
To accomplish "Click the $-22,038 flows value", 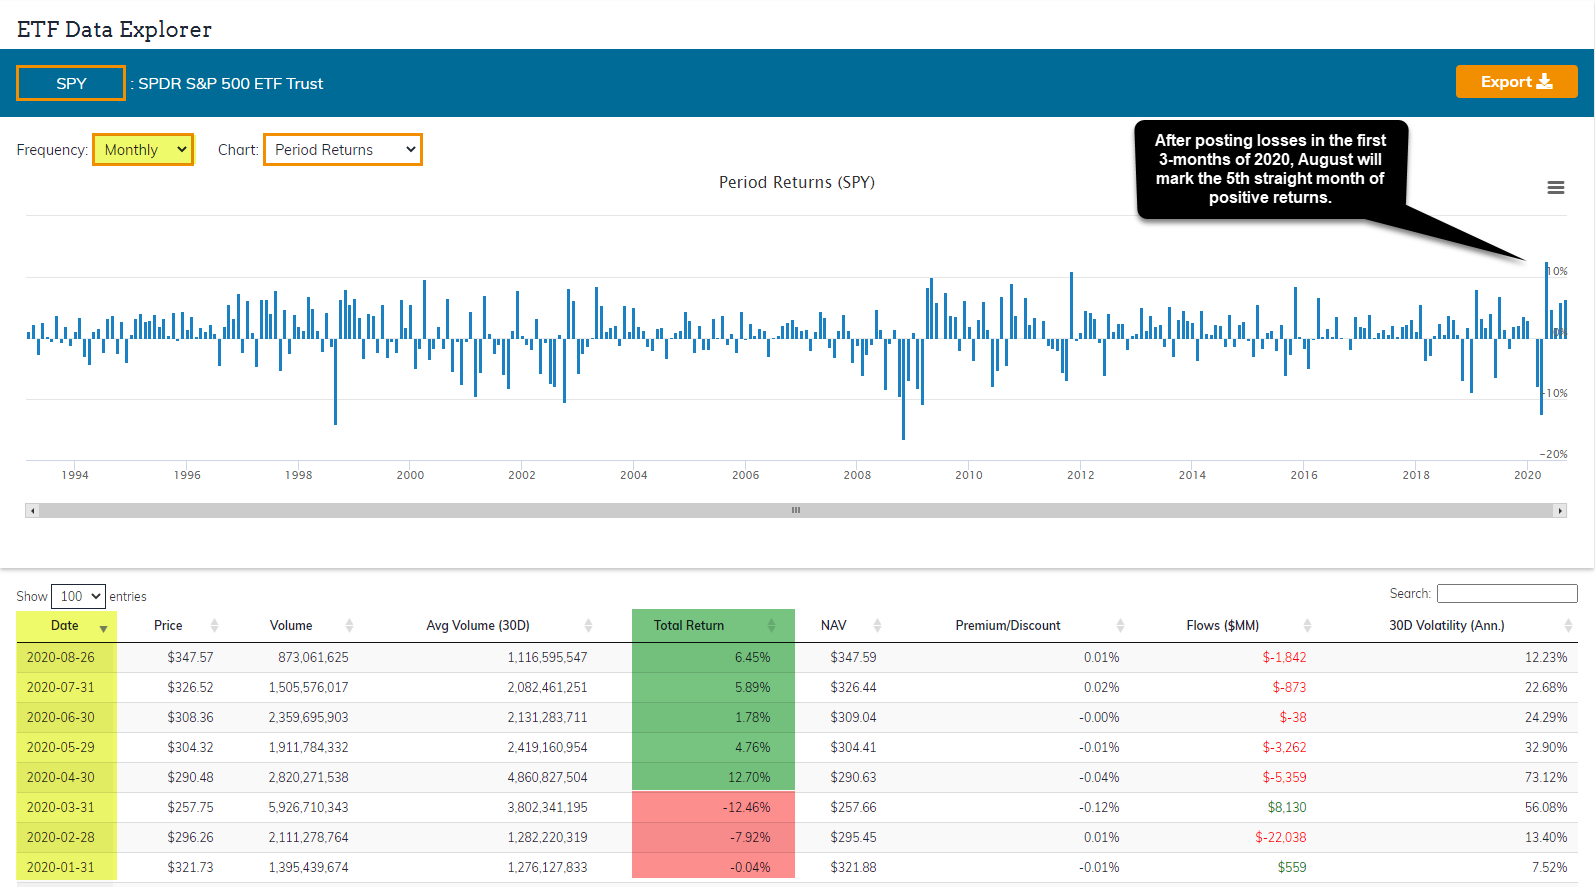I will tap(1281, 837).
